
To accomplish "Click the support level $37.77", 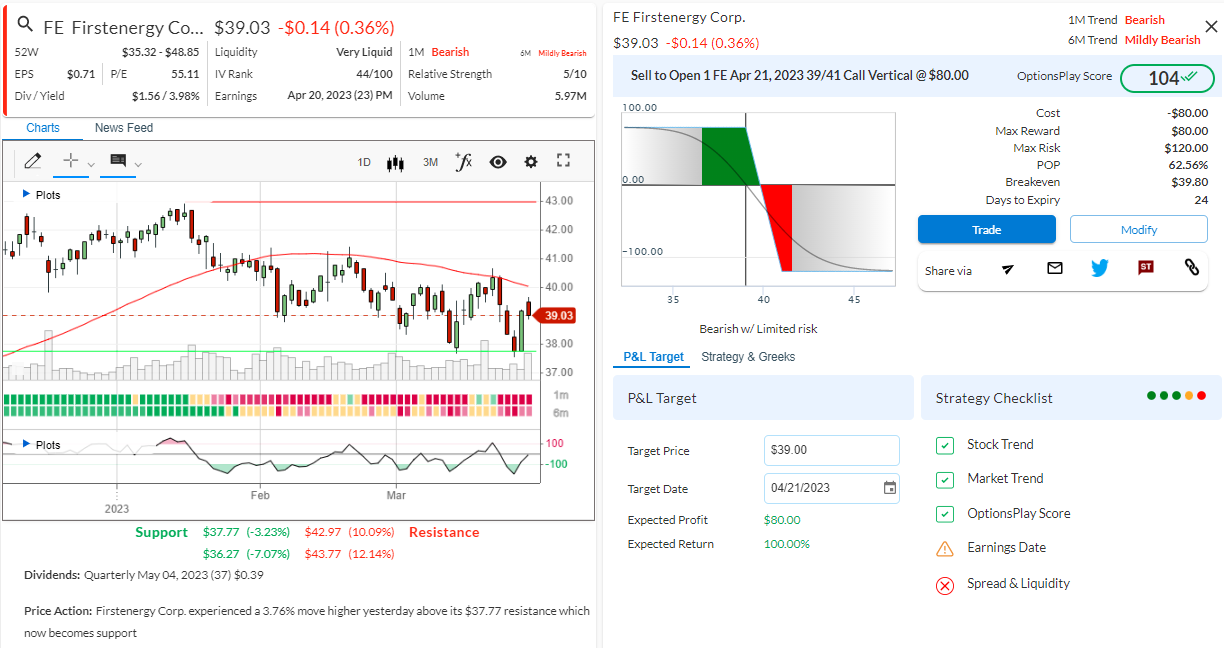I will [x=221, y=532].
